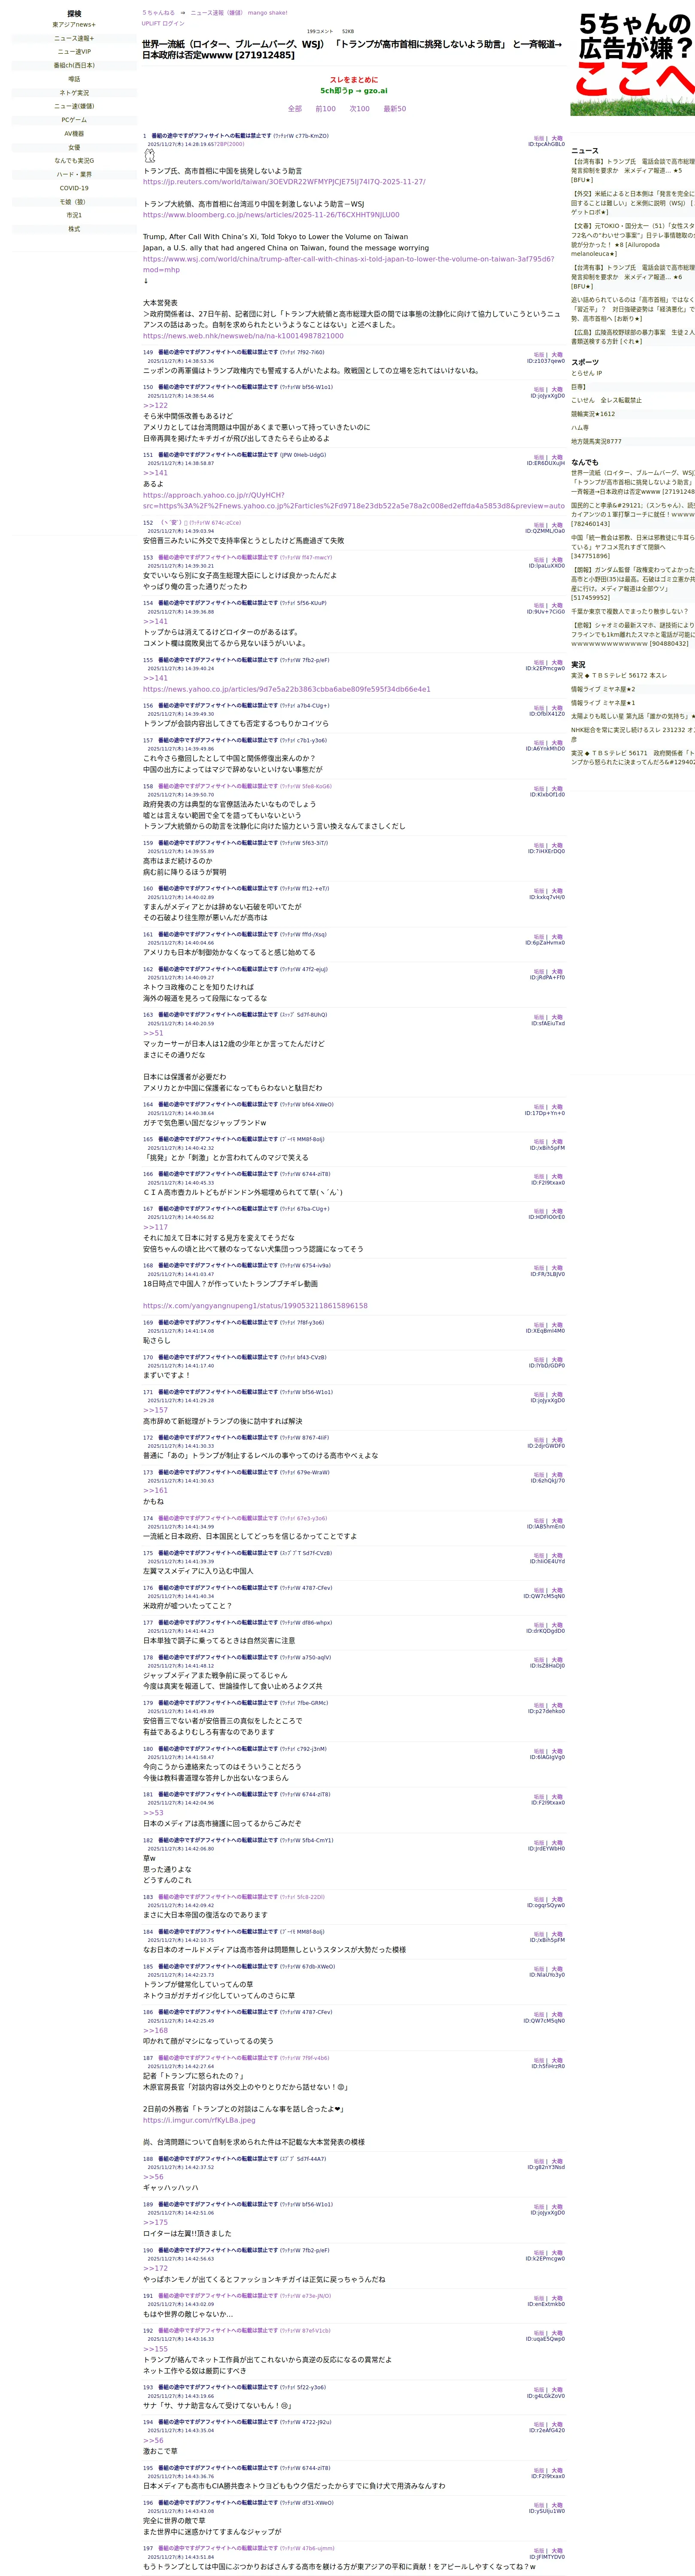This screenshot has width=695, height=2576.
Task: Show the latest 50 posts (最新50)
Action: click(x=395, y=109)
